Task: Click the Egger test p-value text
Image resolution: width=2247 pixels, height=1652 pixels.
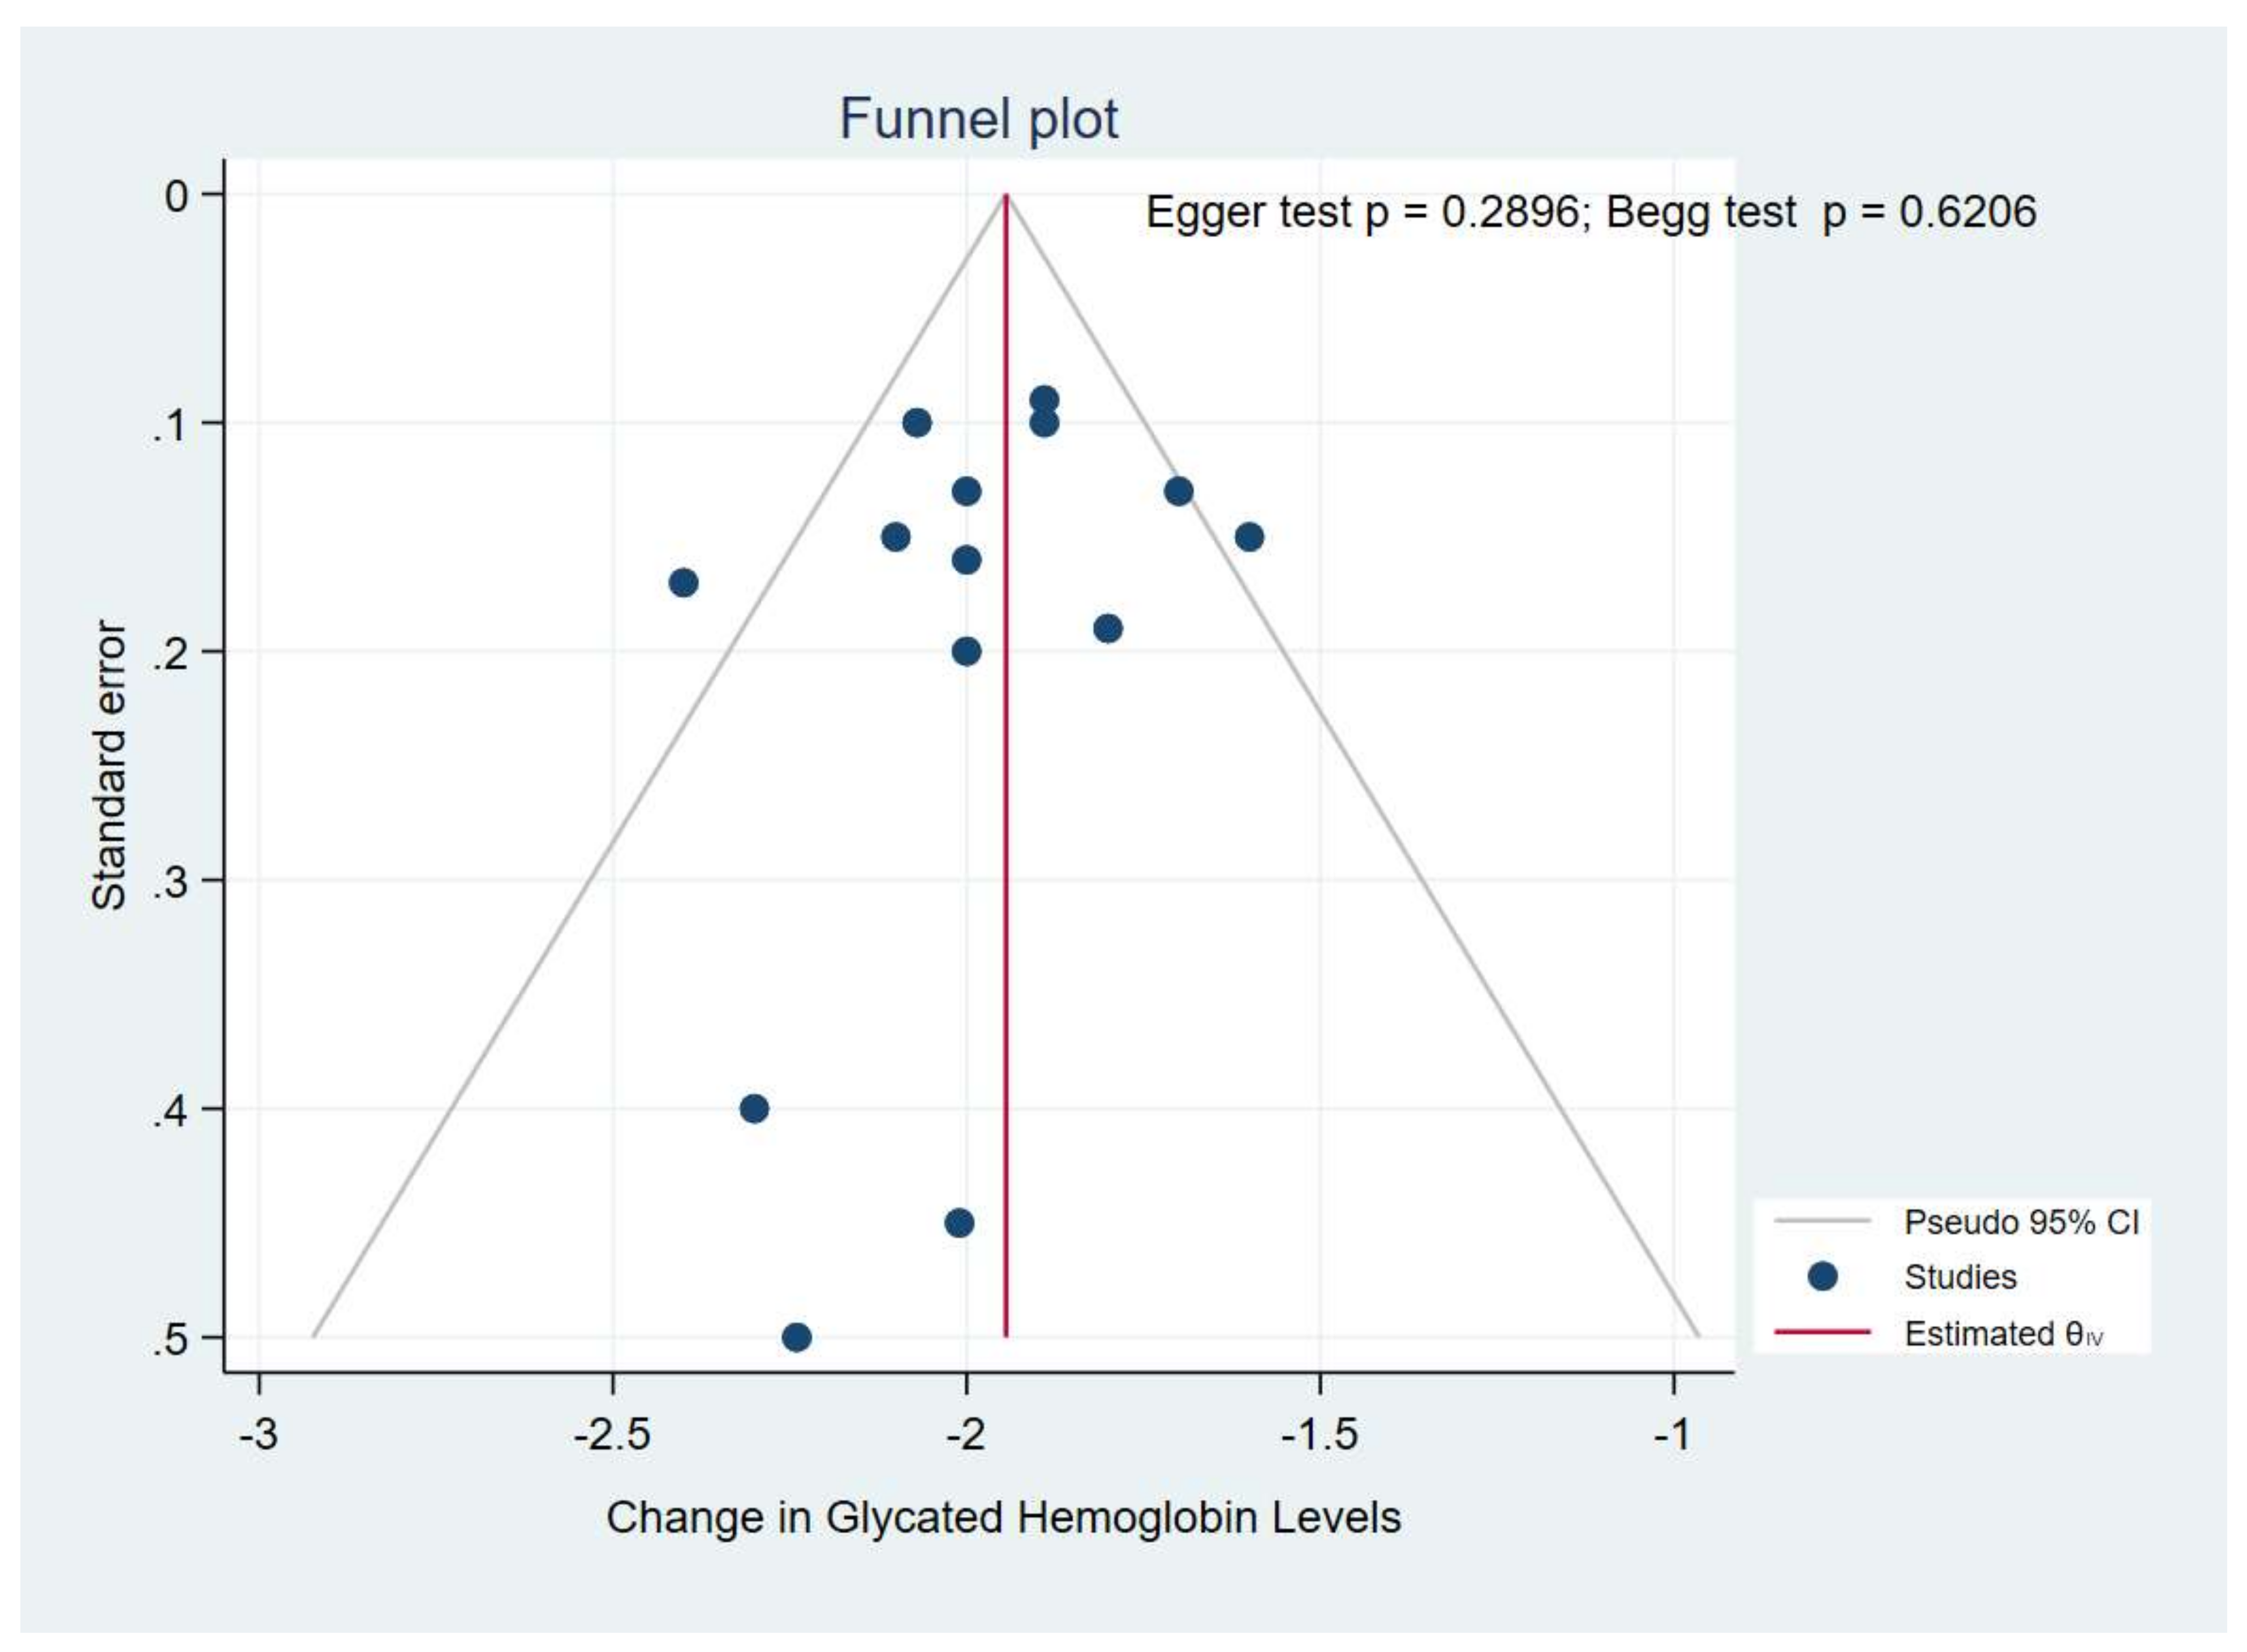Action: (1362, 212)
